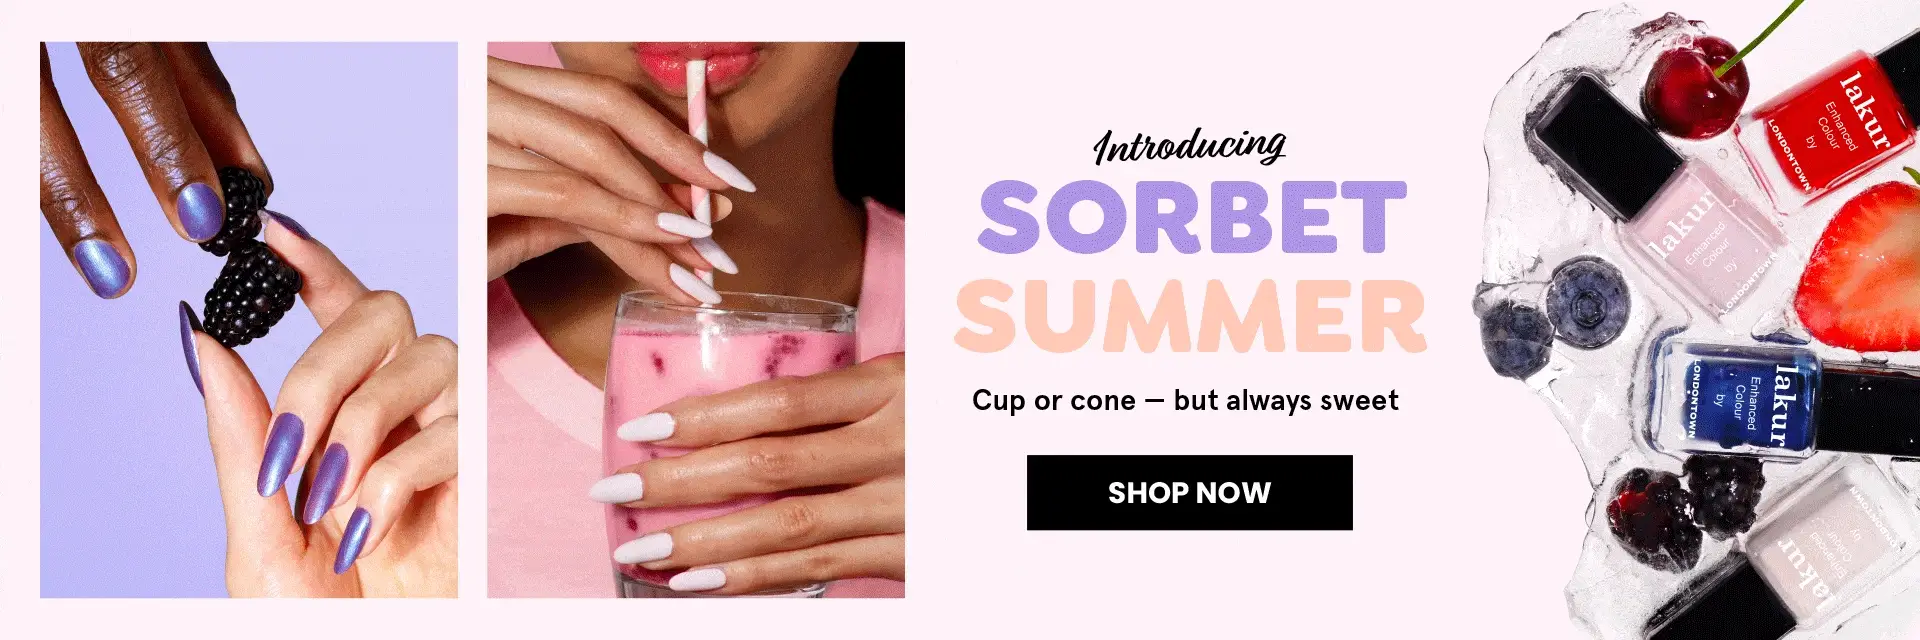The width and height of the screenshot is (1920, 640).
Task: Click the SORBET purple heading text
Action: tap(1192, 217)
